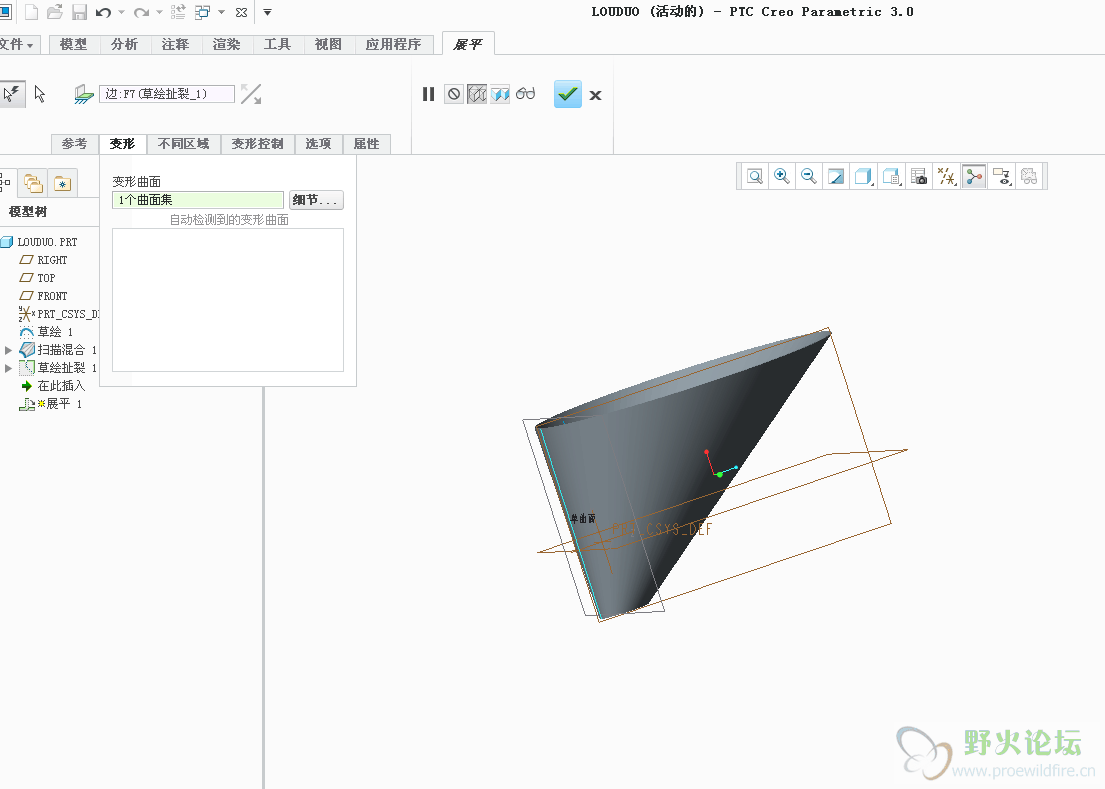Open the 变形 panel tab

[x=122, y=144]
